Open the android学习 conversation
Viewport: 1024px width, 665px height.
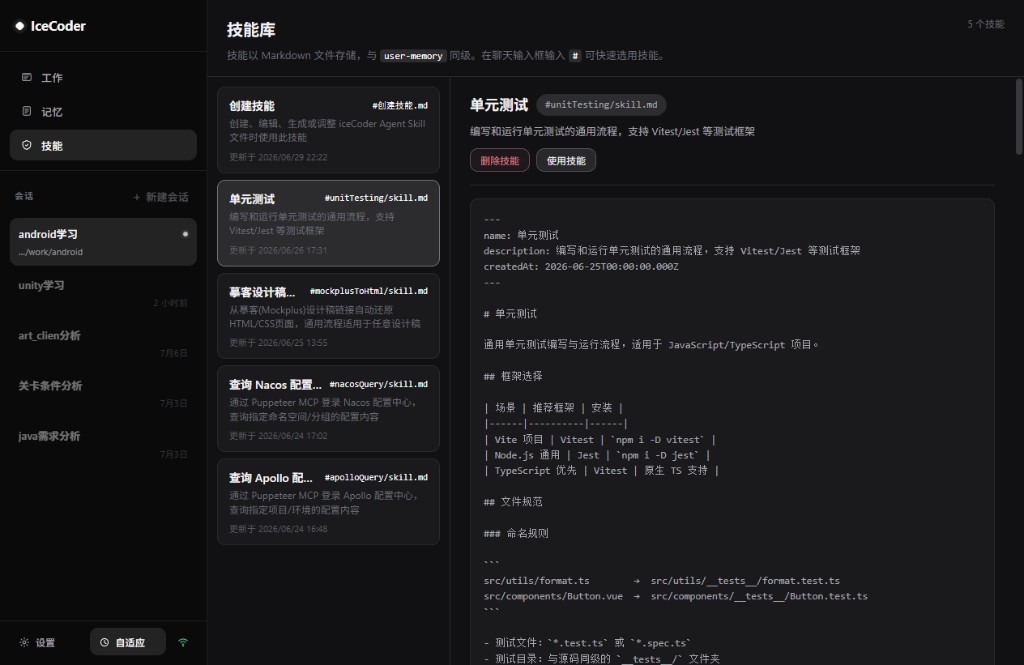(x=103, y=242)
